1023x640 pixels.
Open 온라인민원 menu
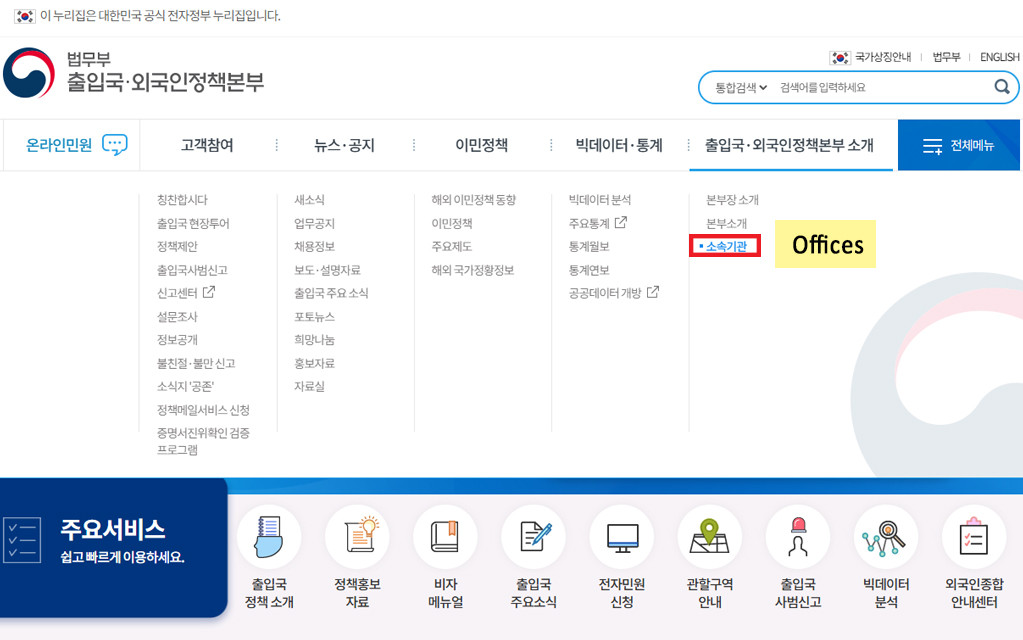coord(76,146)
